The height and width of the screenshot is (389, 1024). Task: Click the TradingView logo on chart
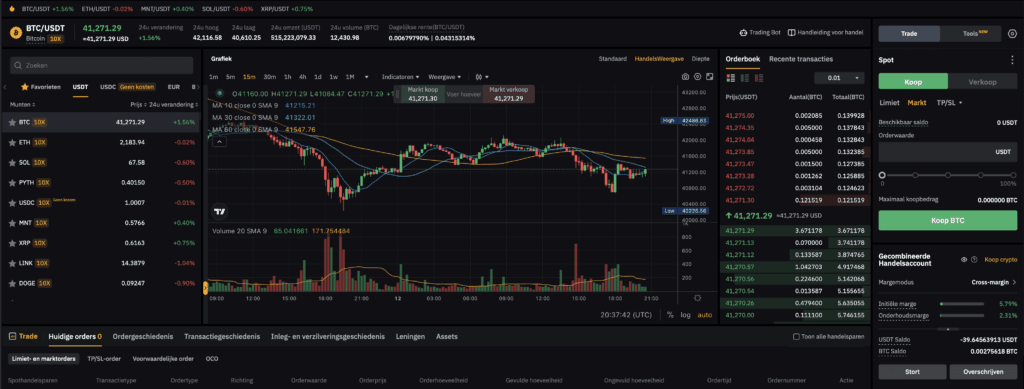click(220, 211)
